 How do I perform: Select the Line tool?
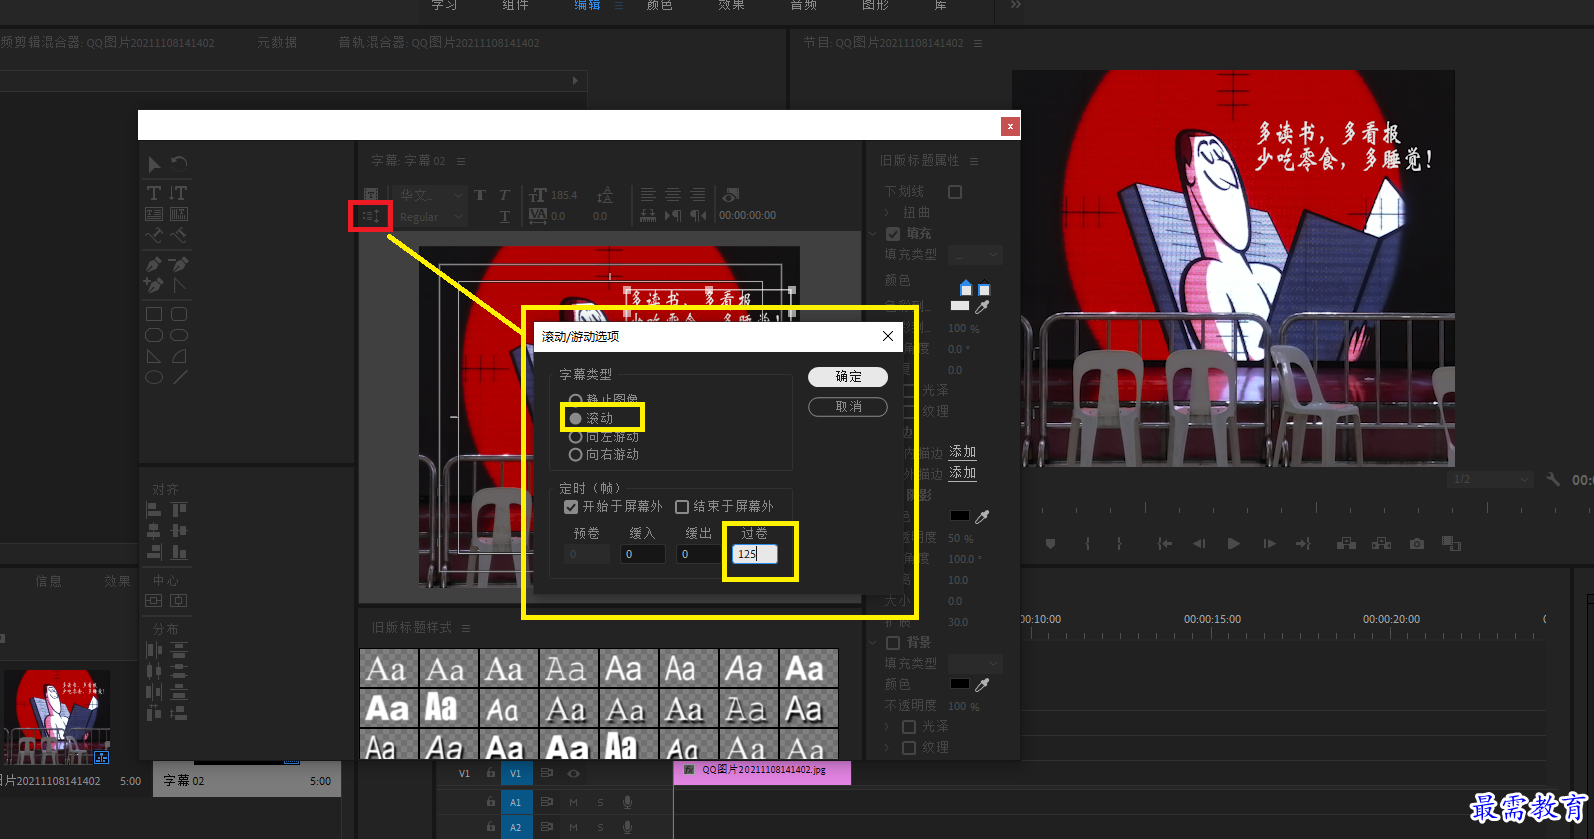coord(179,377)
